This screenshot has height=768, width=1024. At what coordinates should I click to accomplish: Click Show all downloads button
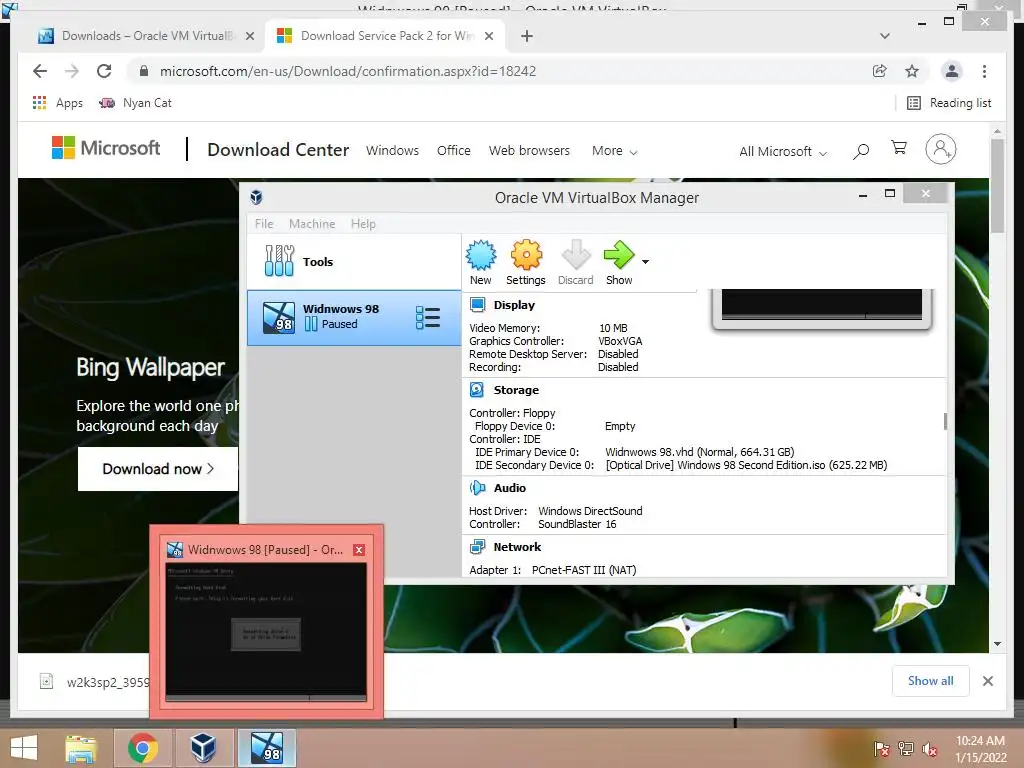(x=931, y=681)
